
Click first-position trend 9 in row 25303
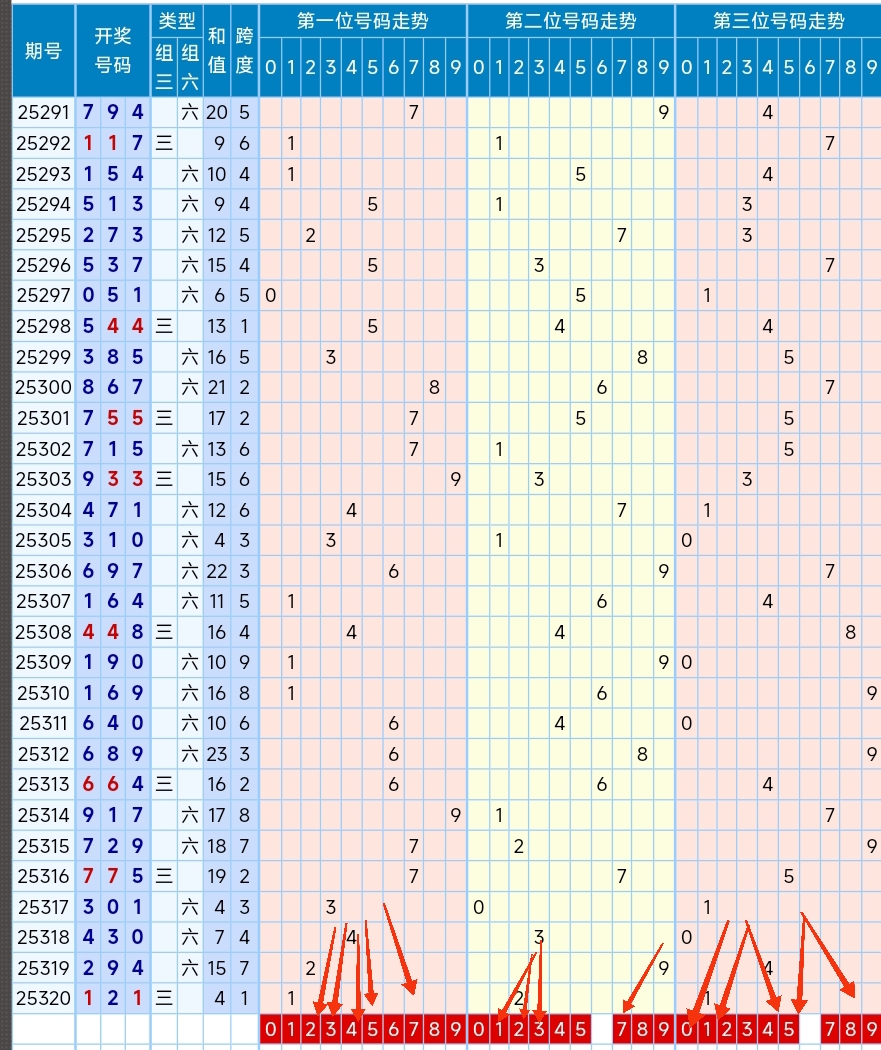click(x=455, y=479)
